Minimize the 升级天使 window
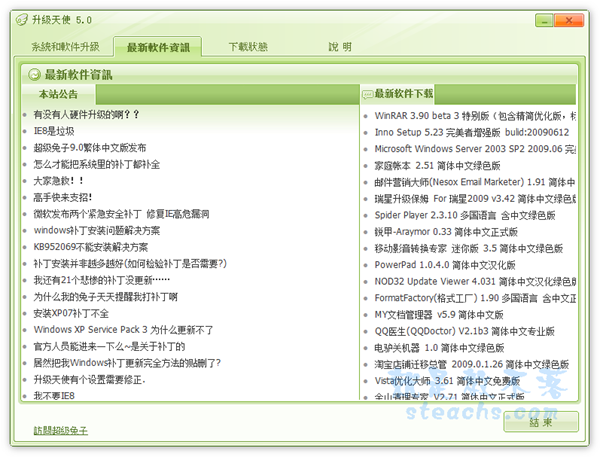 coord(544,20)
